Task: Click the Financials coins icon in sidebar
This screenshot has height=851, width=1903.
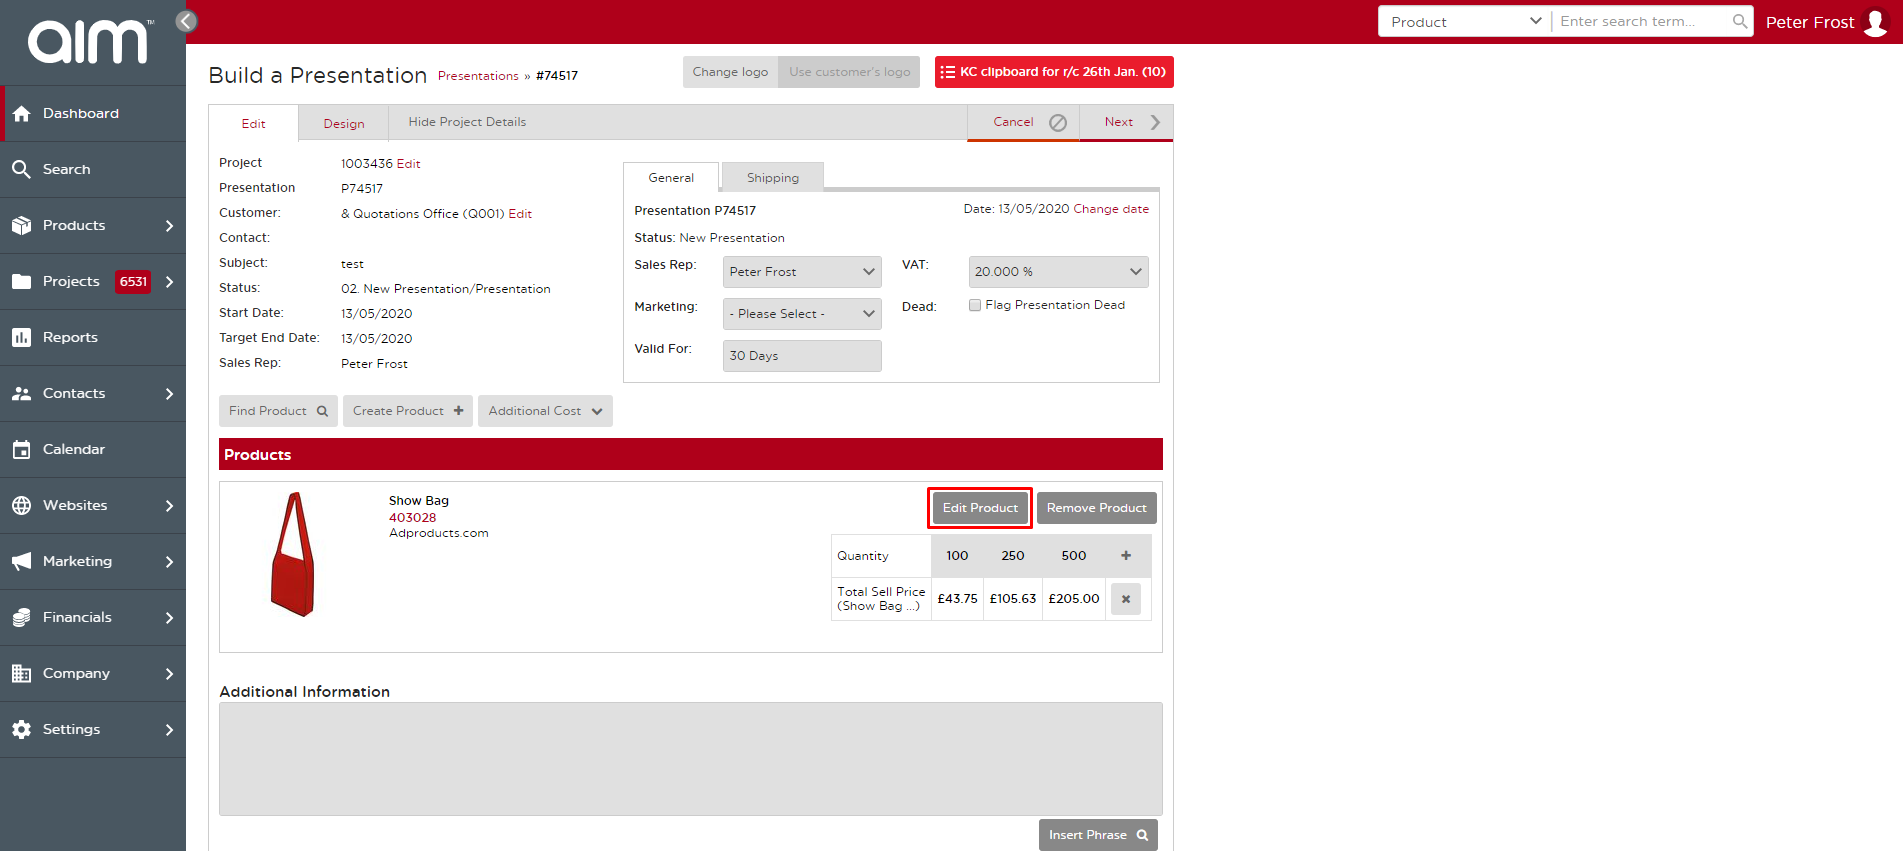Action: tap(21, 618)
